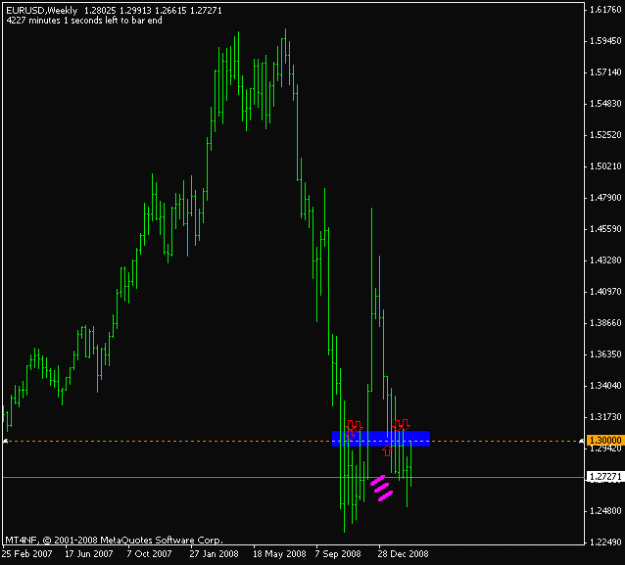Click the bar end countdown text

point(84,20)
